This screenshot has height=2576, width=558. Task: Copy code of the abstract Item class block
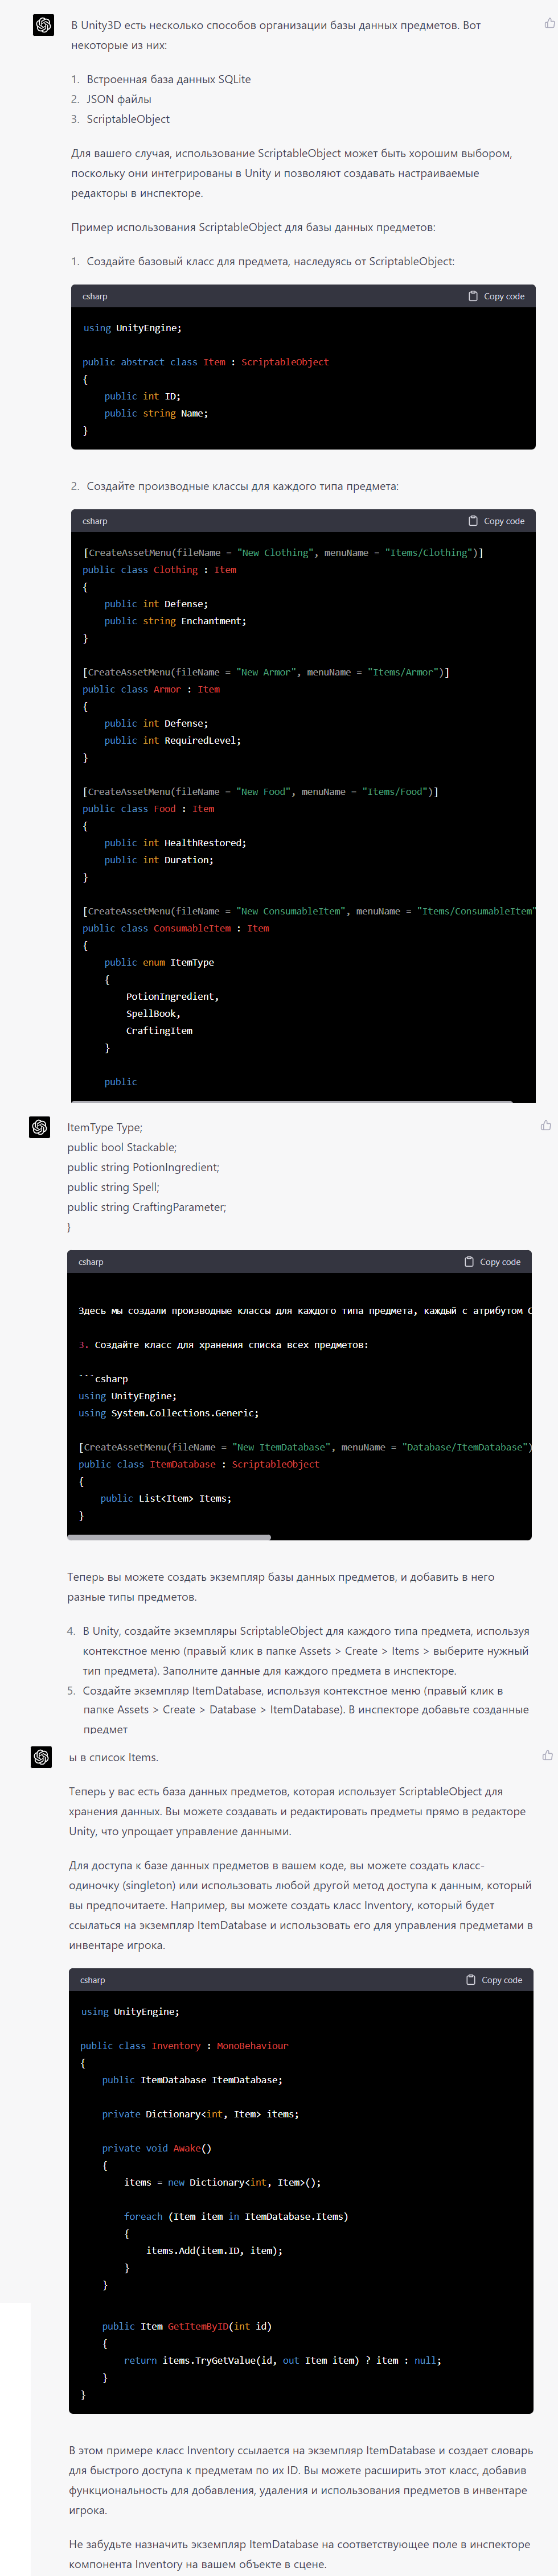[x=496, y=296]
